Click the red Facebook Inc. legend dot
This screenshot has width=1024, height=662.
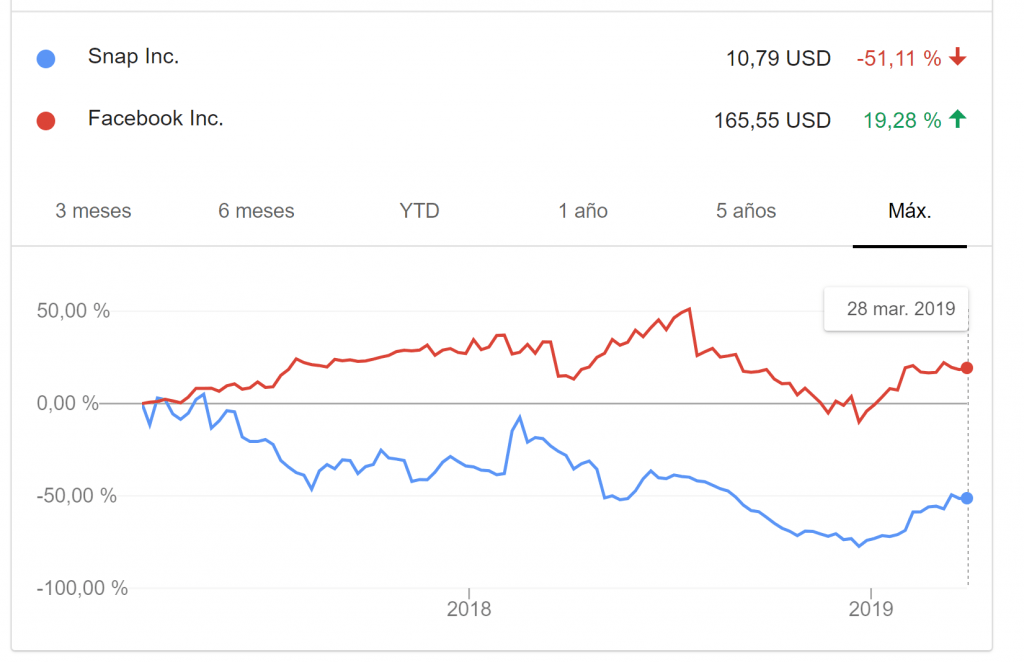pyautogui.click(x=46, y=121)
